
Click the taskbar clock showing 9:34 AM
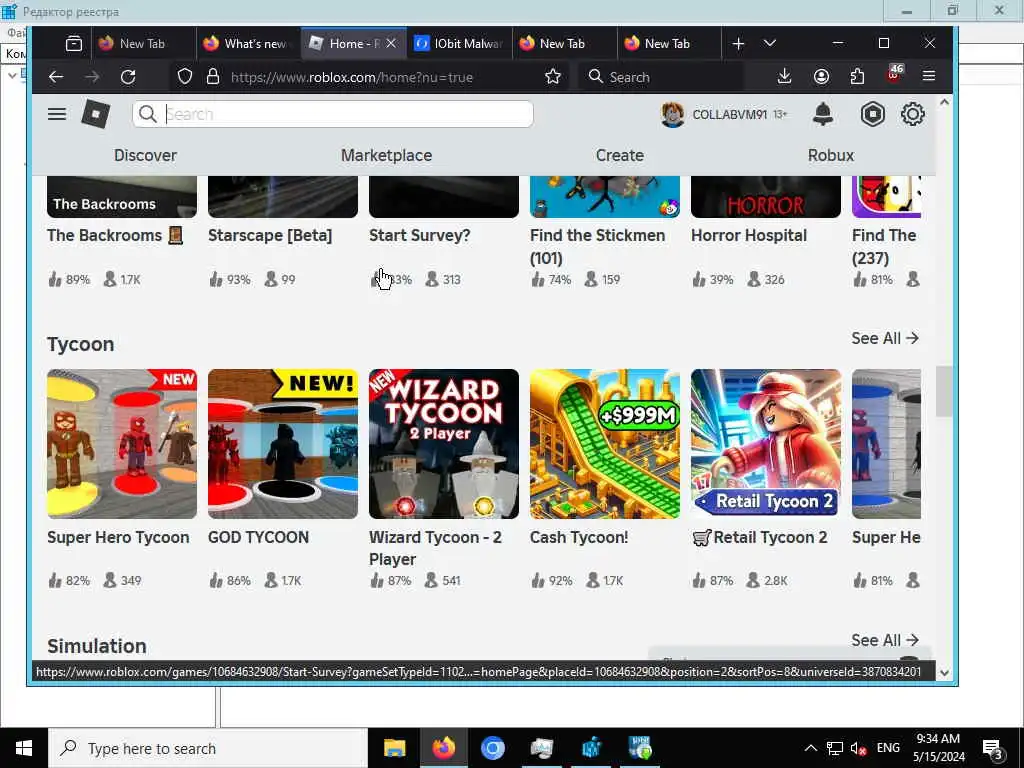pyautogui.click(x=938, y=748)
